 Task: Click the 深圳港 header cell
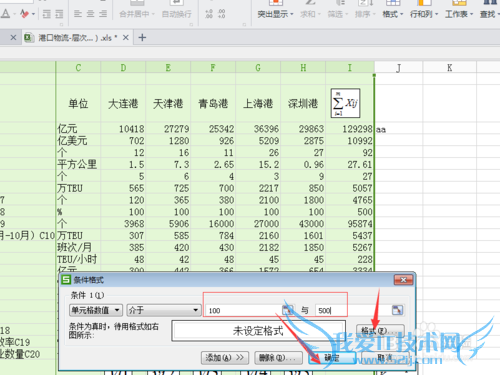pyautogui.click(x=303, y=104)
